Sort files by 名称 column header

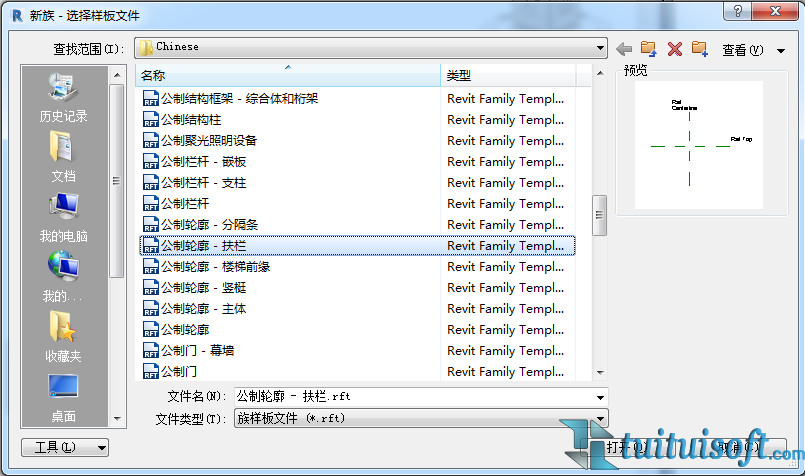click(288, 75)
